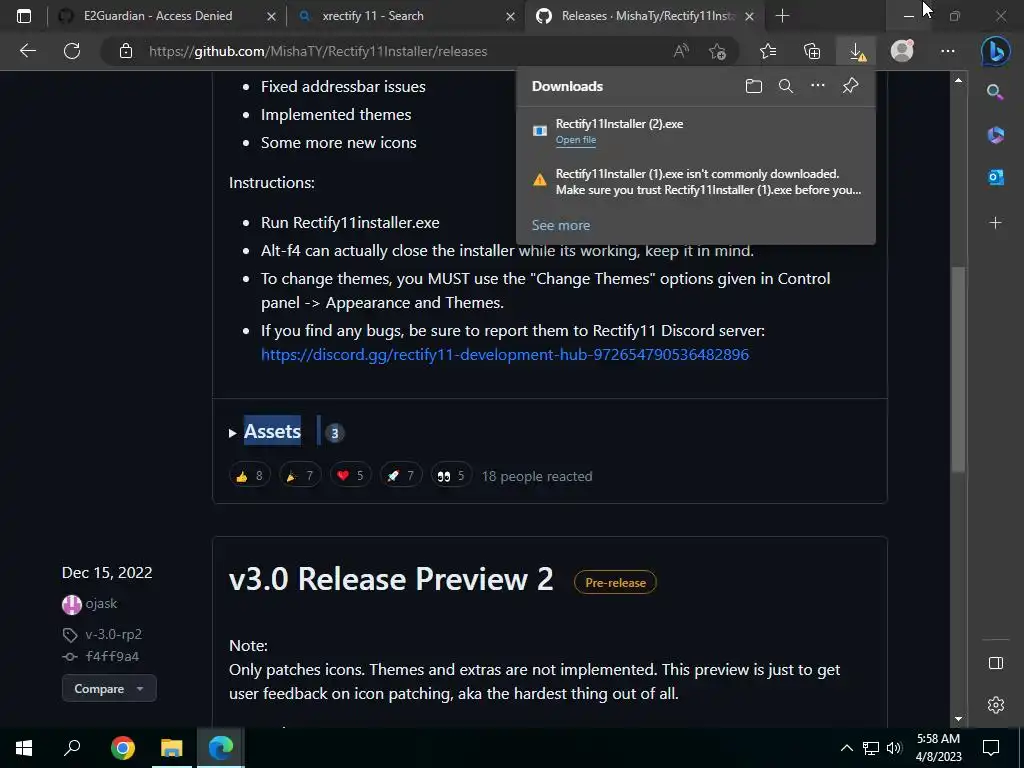Image resolution: width=1024 pixels, height=768 pixels.
Task: Add a new sidebar app
Action: pyautogui.click(x=995, y=223)
